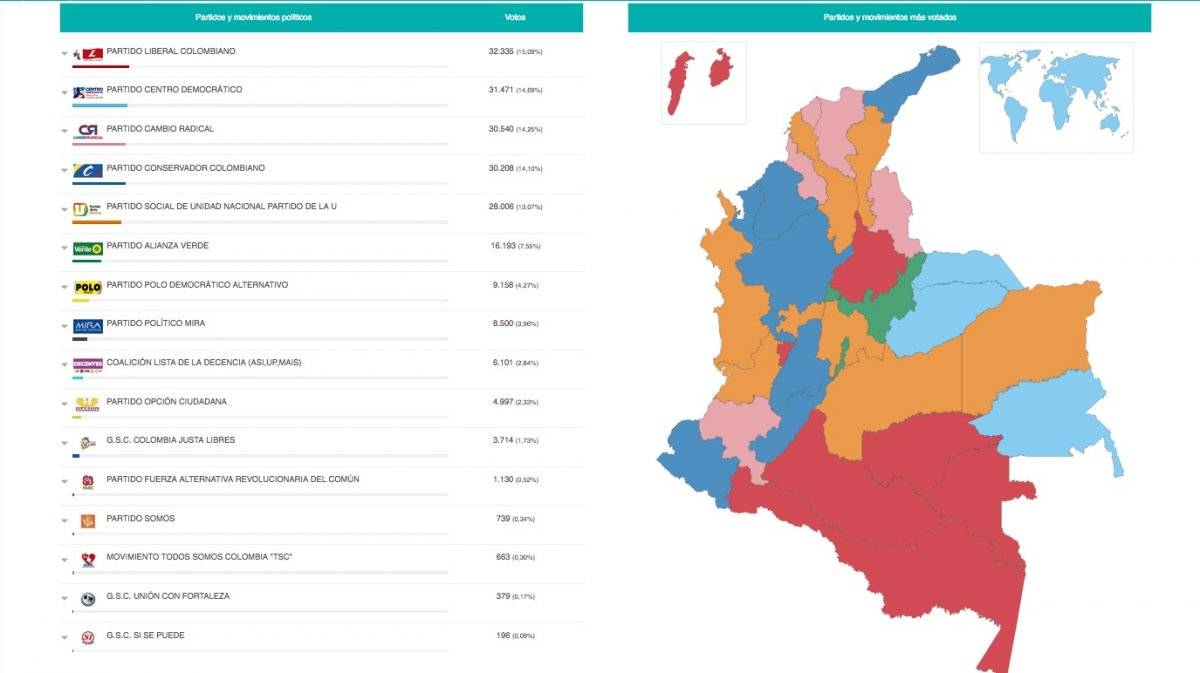
Task: Click the POLO yellow party logo
Action: tap(88, 286)
